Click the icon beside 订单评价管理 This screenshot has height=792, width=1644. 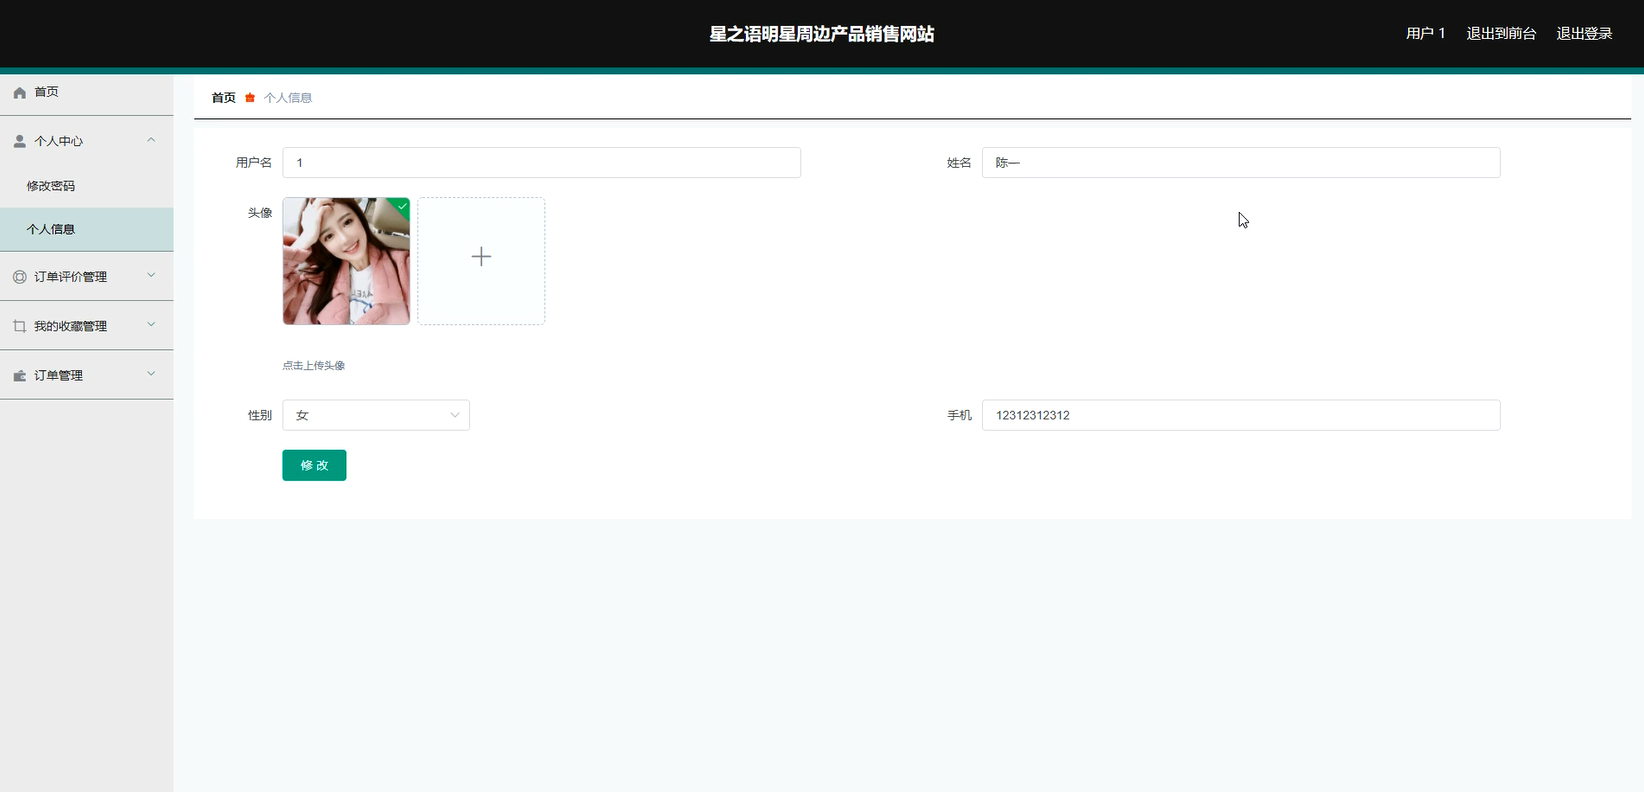click(x=19, y=277)
